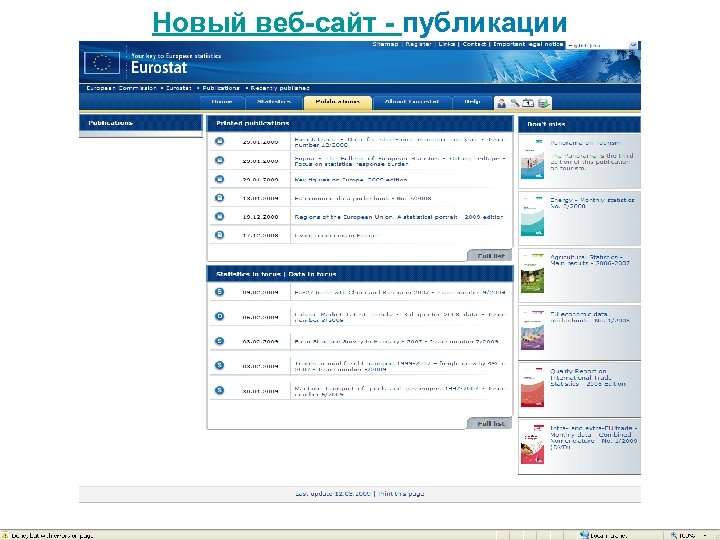The height and width of the screenshot is (540, 720).
Task: Click the wrench tools icon beside Help tab
Action: click(x=515, y=103)
